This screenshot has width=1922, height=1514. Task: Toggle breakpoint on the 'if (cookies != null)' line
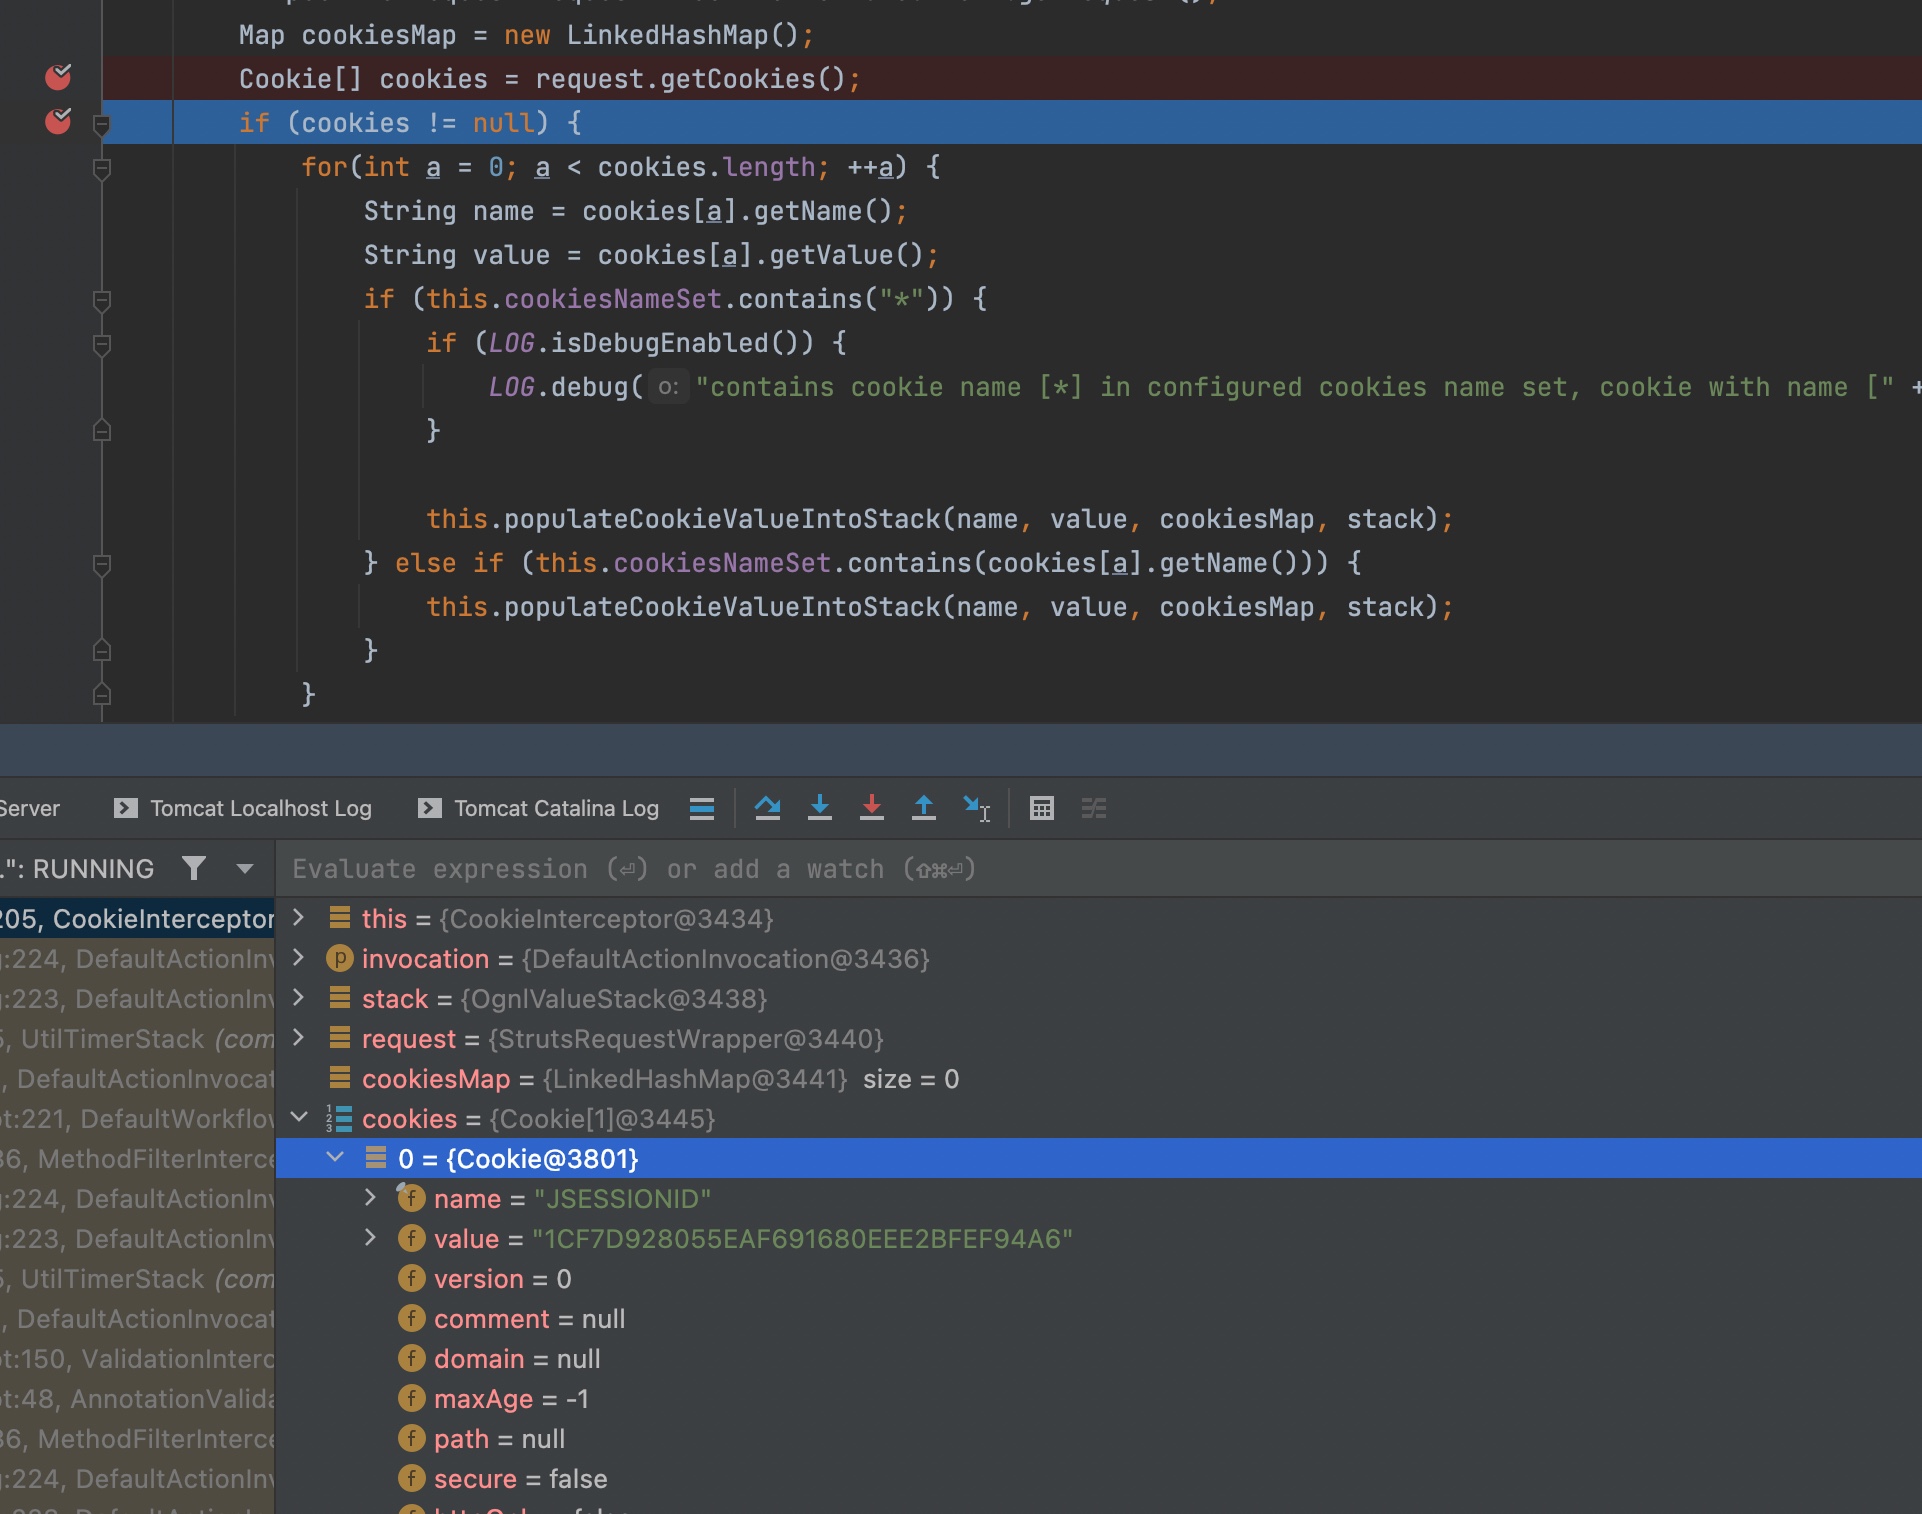[58, 121]
